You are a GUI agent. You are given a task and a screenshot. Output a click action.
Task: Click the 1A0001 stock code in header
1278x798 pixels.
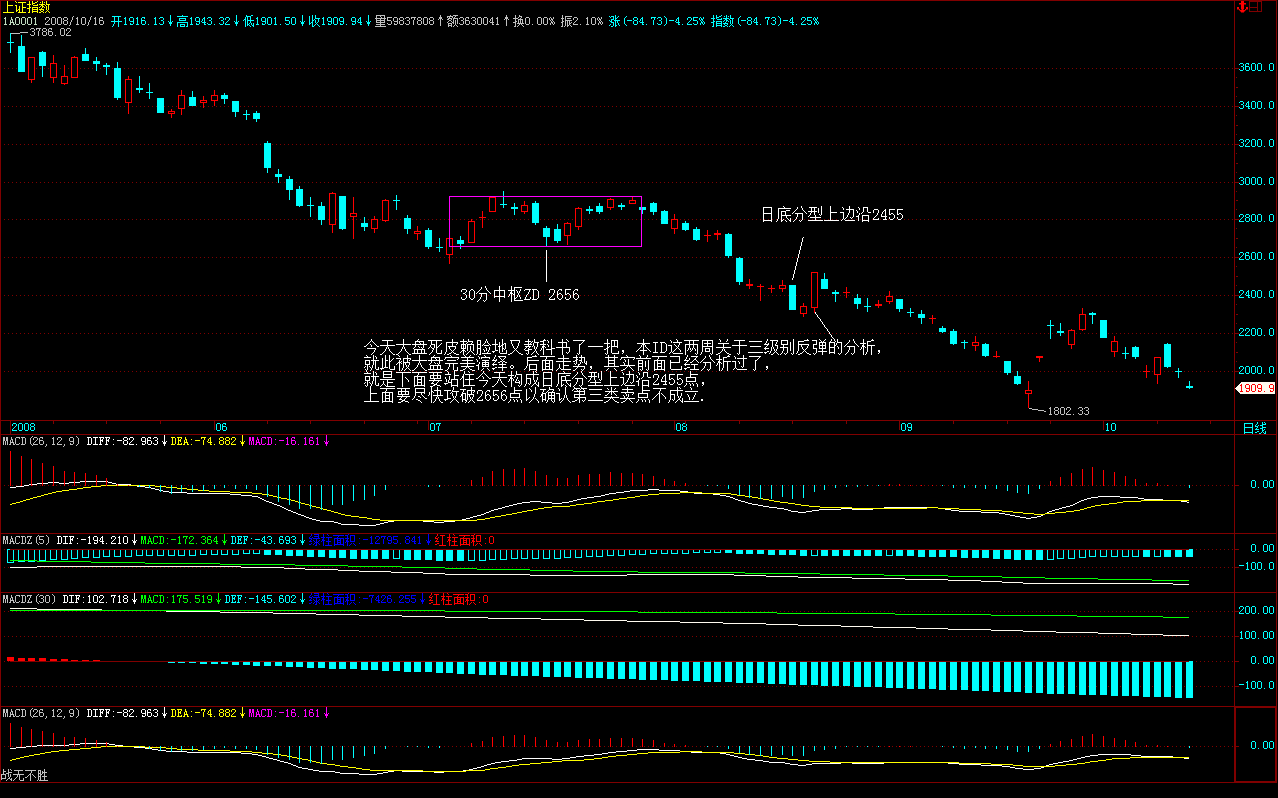20,21
